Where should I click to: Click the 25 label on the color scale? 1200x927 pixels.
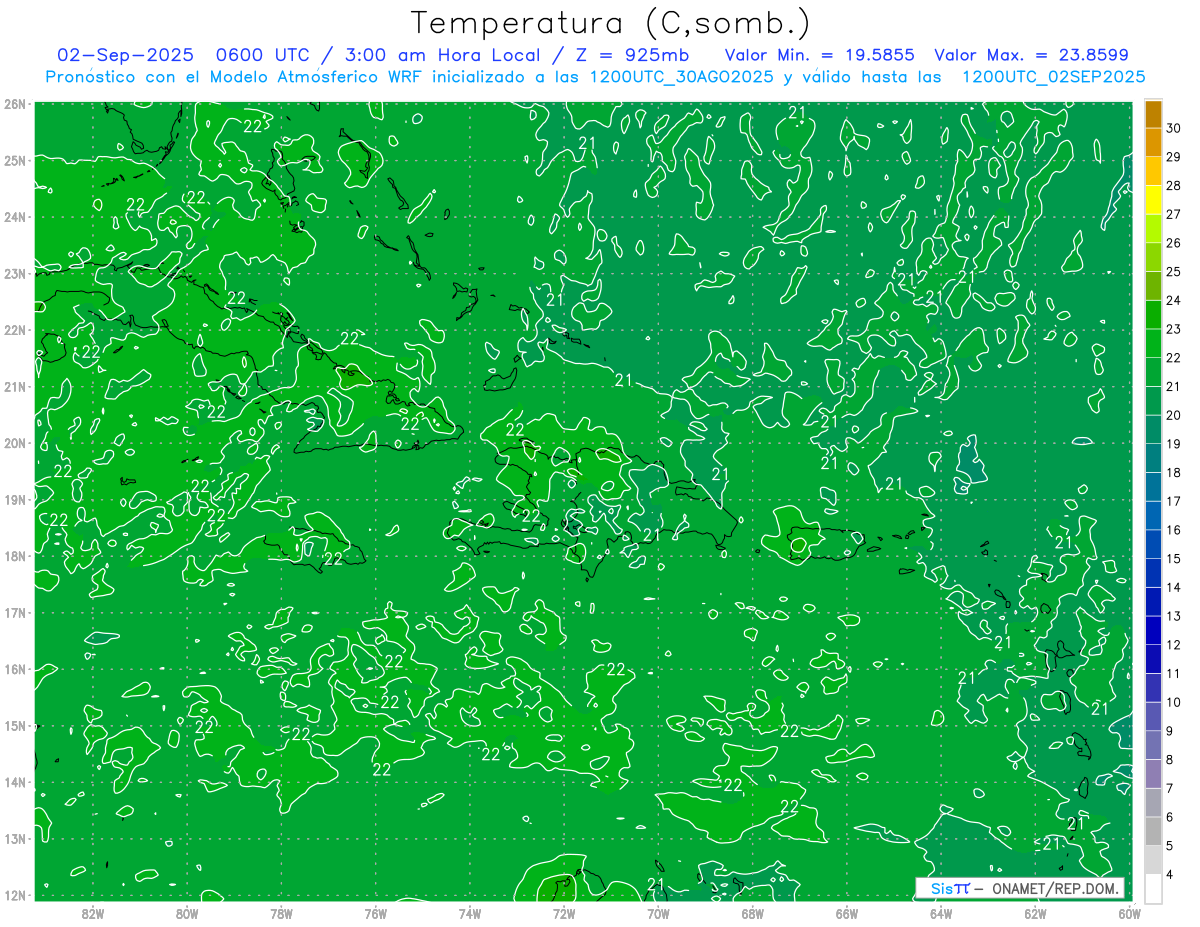point(1173,271)
